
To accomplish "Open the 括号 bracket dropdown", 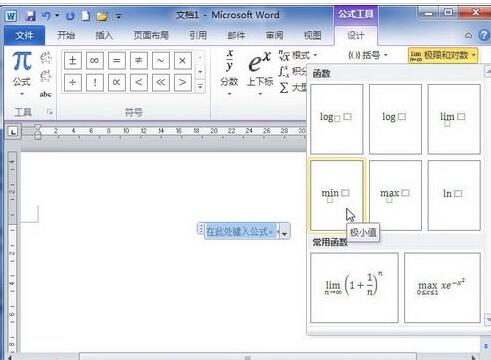I will (368, 55).
